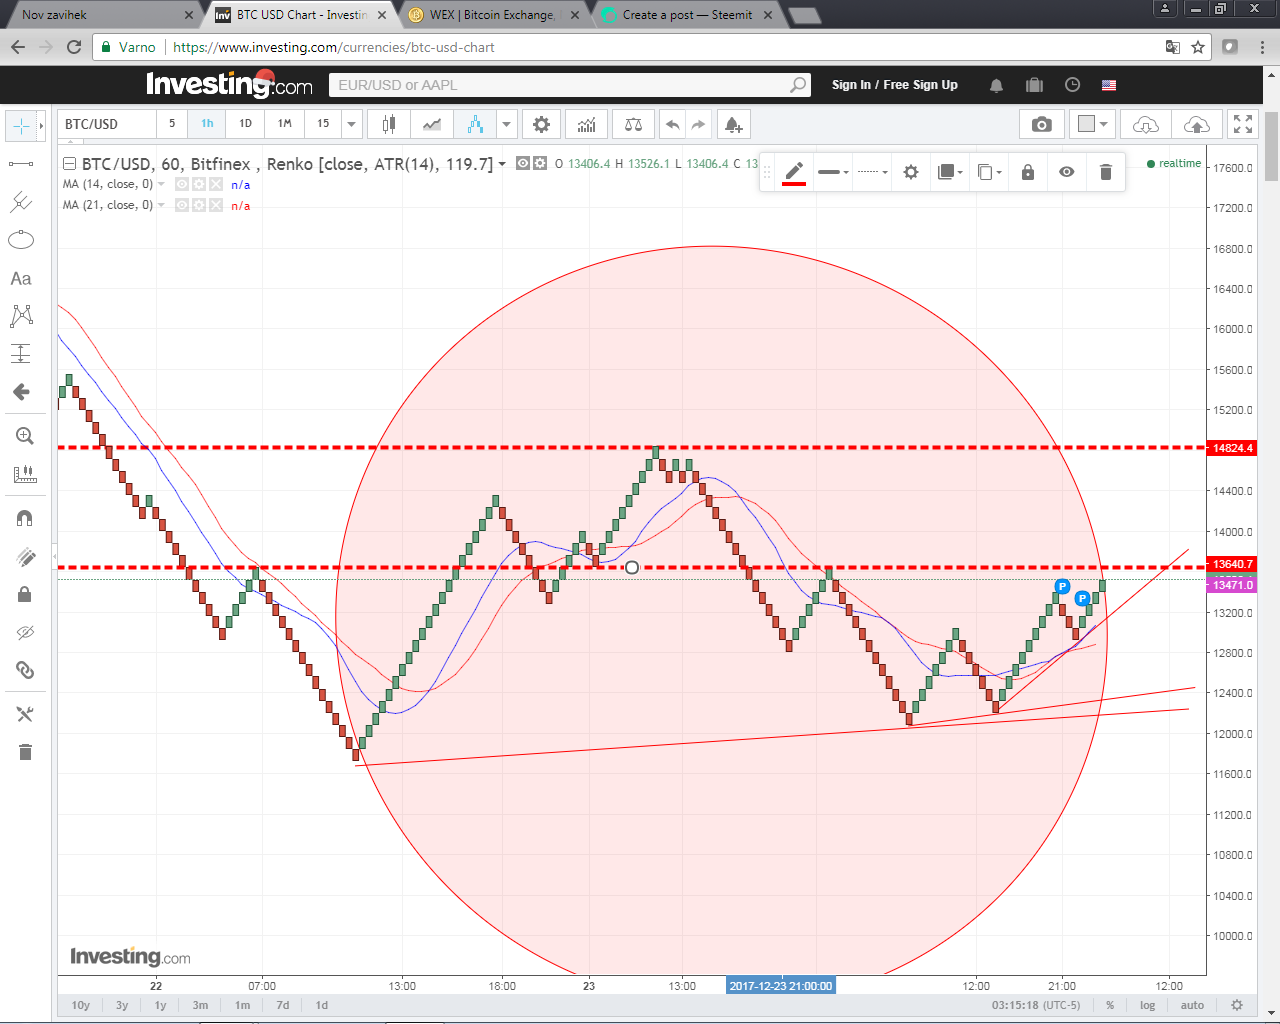Set interval to 1D
Viewport: 1280px width, 1024px height.
pyautogui.click(x=245, y=124)
